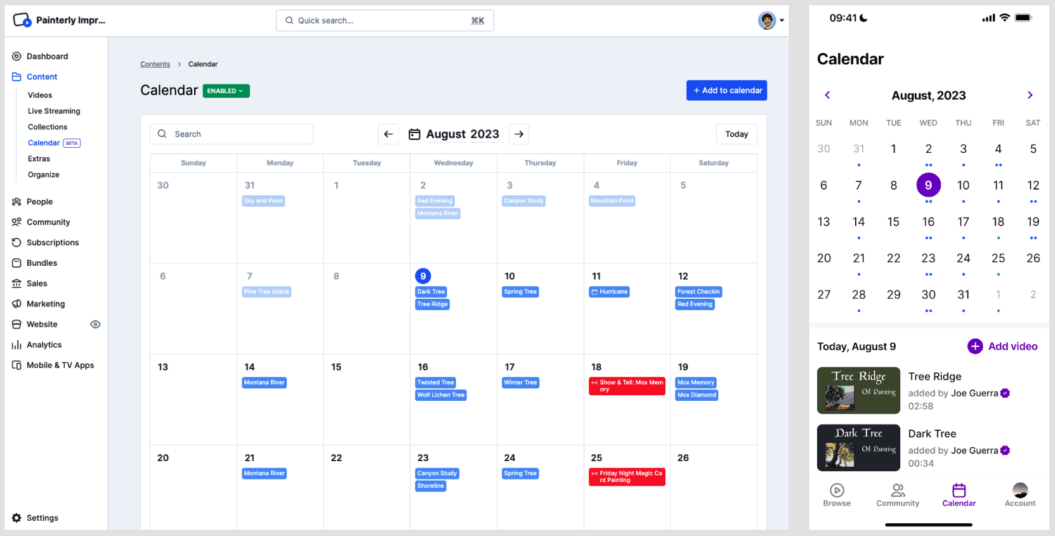Tap the Dark Tree video thumbnail
The image size is (1055, 536).
(x=859, y=447)
